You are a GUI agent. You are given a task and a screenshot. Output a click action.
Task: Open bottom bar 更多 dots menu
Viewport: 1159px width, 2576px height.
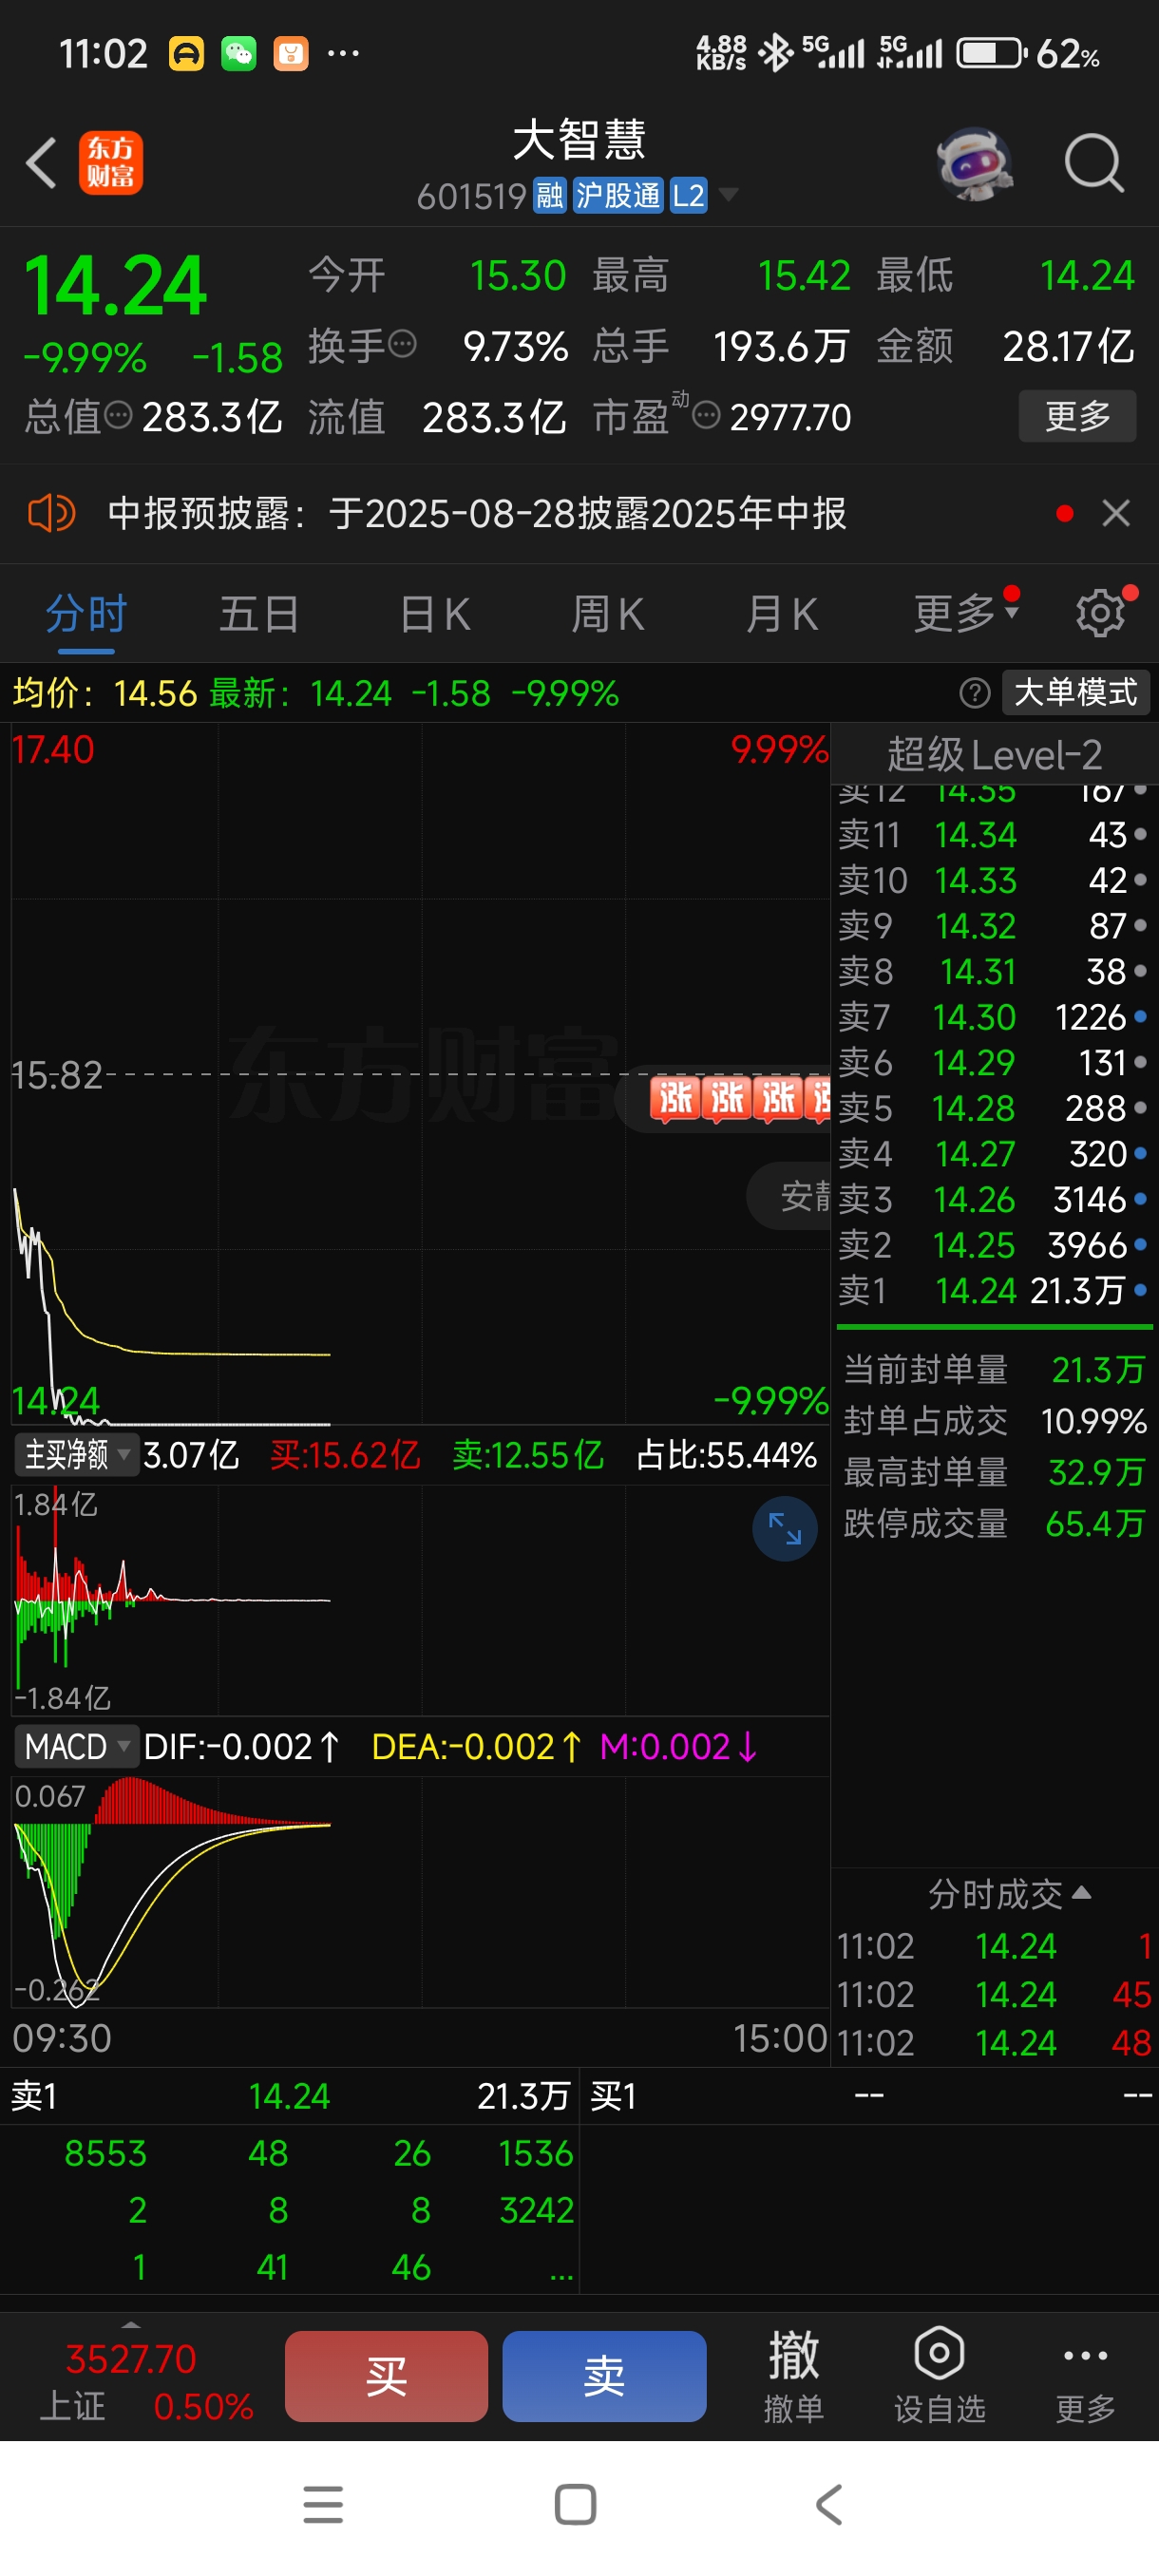point(1085,2376)
